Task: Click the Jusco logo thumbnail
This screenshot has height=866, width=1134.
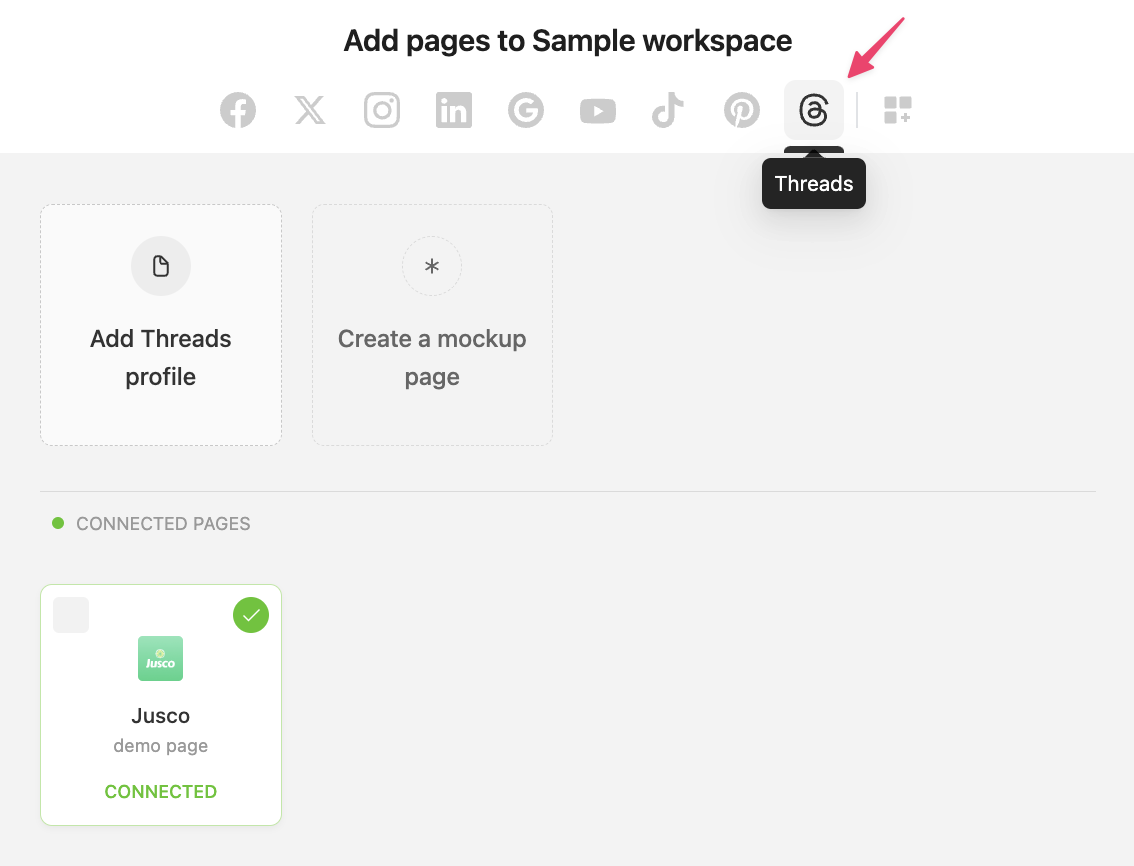Action: click(x=160, y=659)
